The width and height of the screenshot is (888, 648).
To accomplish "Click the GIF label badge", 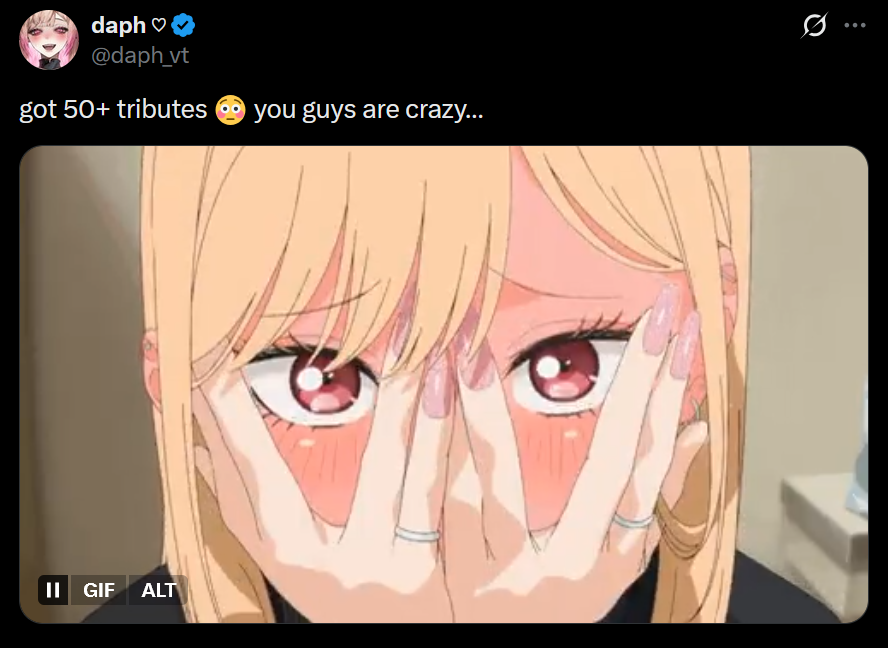I will (99, 590).
